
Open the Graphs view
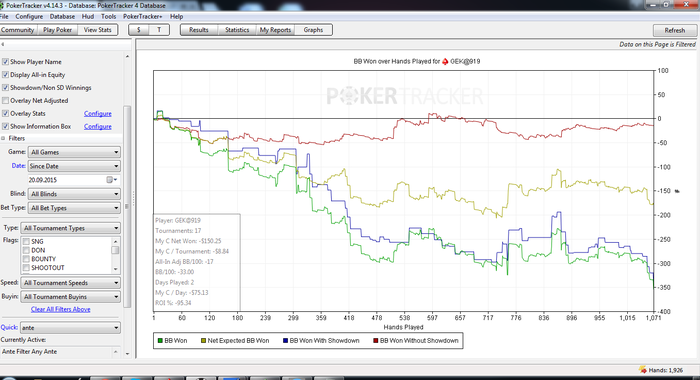313,30
